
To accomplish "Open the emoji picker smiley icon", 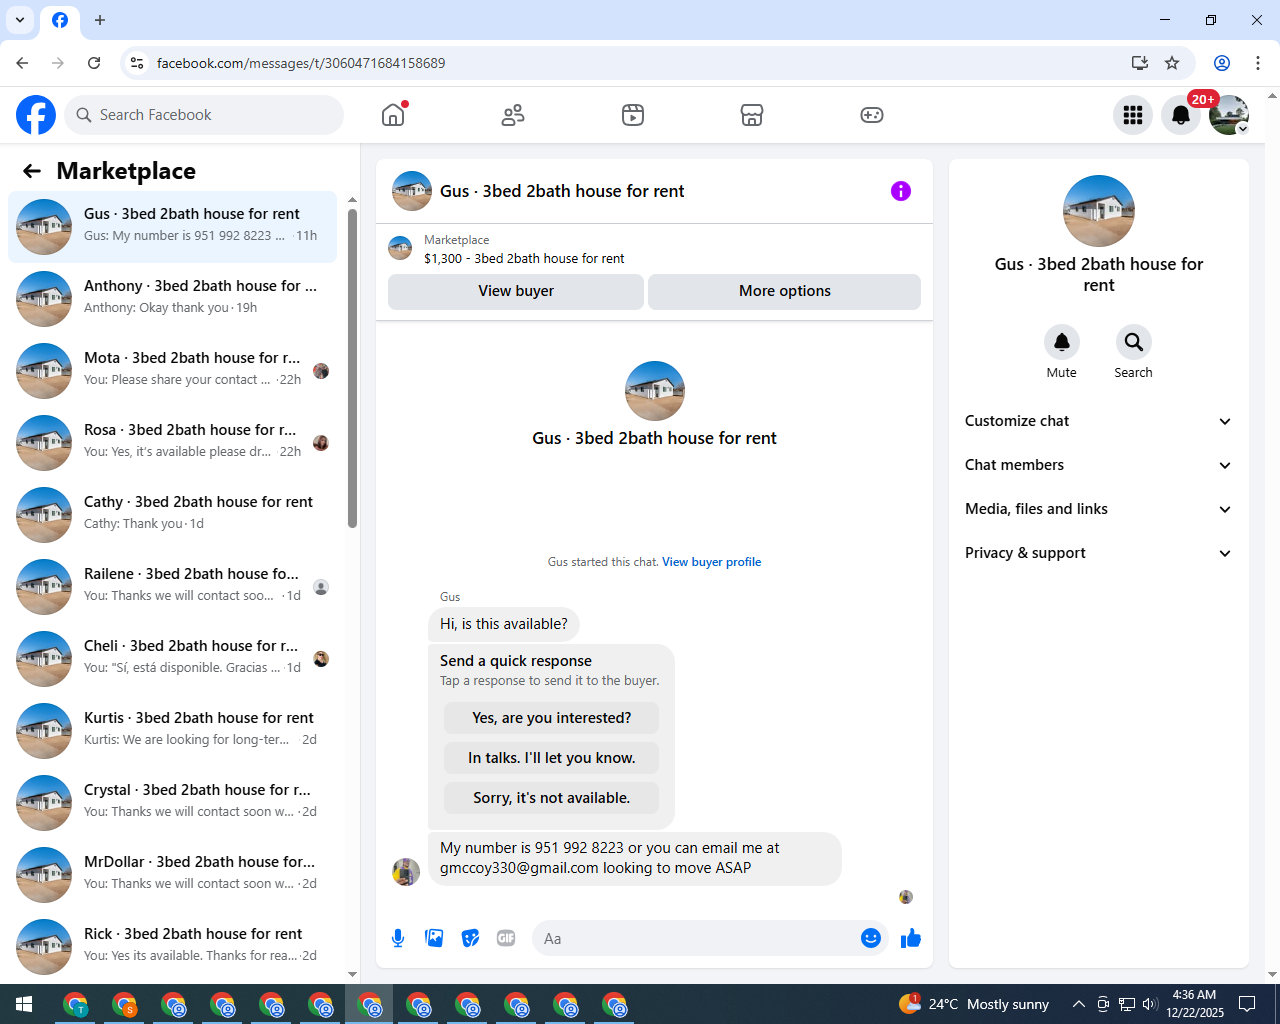I will [x=871, y=938].
